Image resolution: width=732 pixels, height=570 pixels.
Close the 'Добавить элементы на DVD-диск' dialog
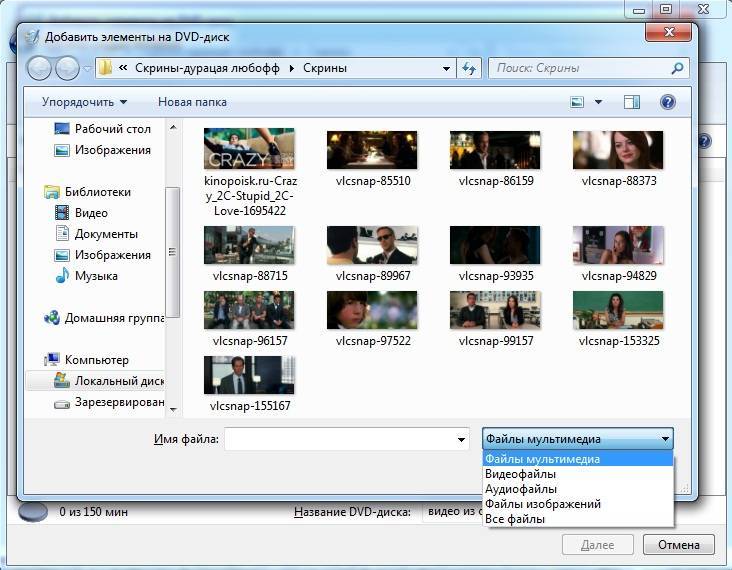(x=668, y=32)
